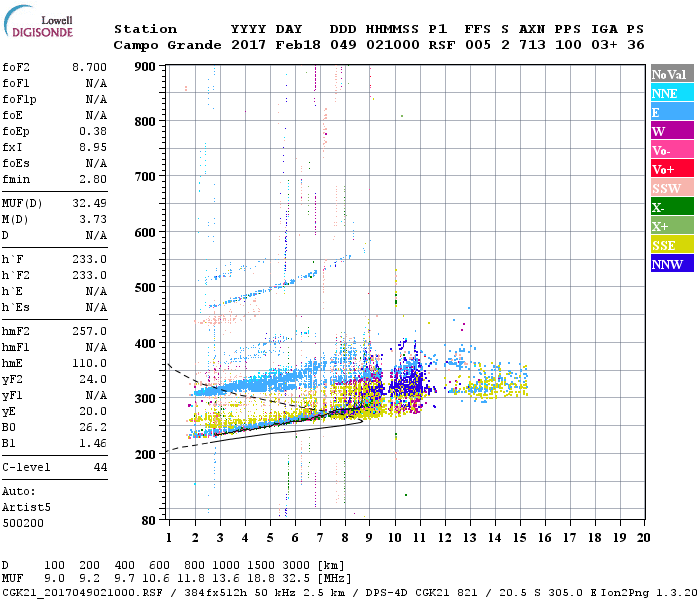
Task: Select the Vo+ red legend swatch
Action: [x=672, y=168]
